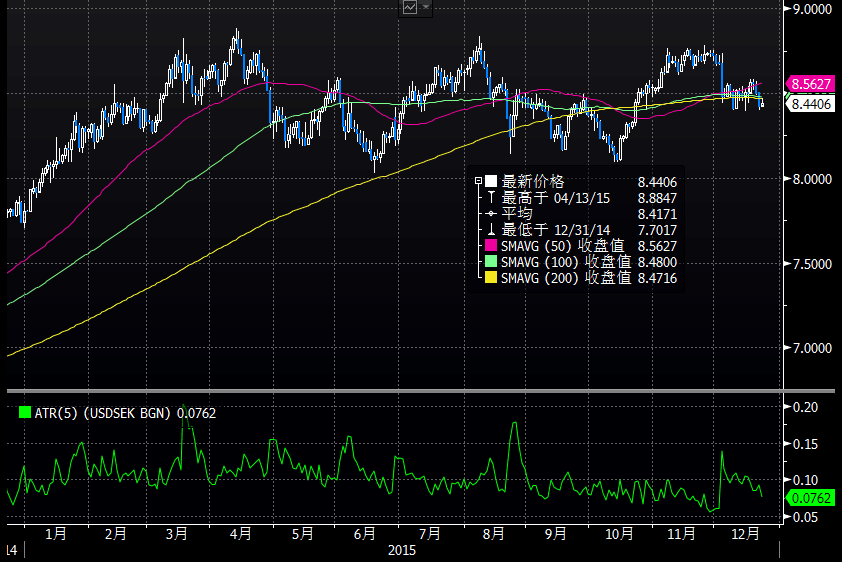Click the 6月 month label on time axis
The height and width of the screenshot is (562, 842).
coord(365,535)
